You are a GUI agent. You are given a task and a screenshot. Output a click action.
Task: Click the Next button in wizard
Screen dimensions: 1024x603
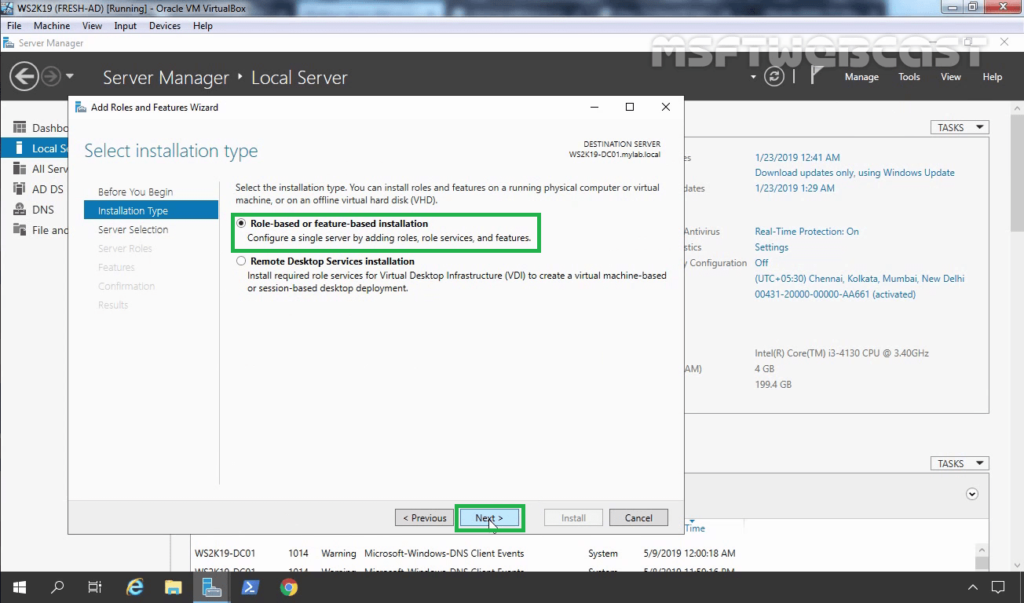[489, 517]
